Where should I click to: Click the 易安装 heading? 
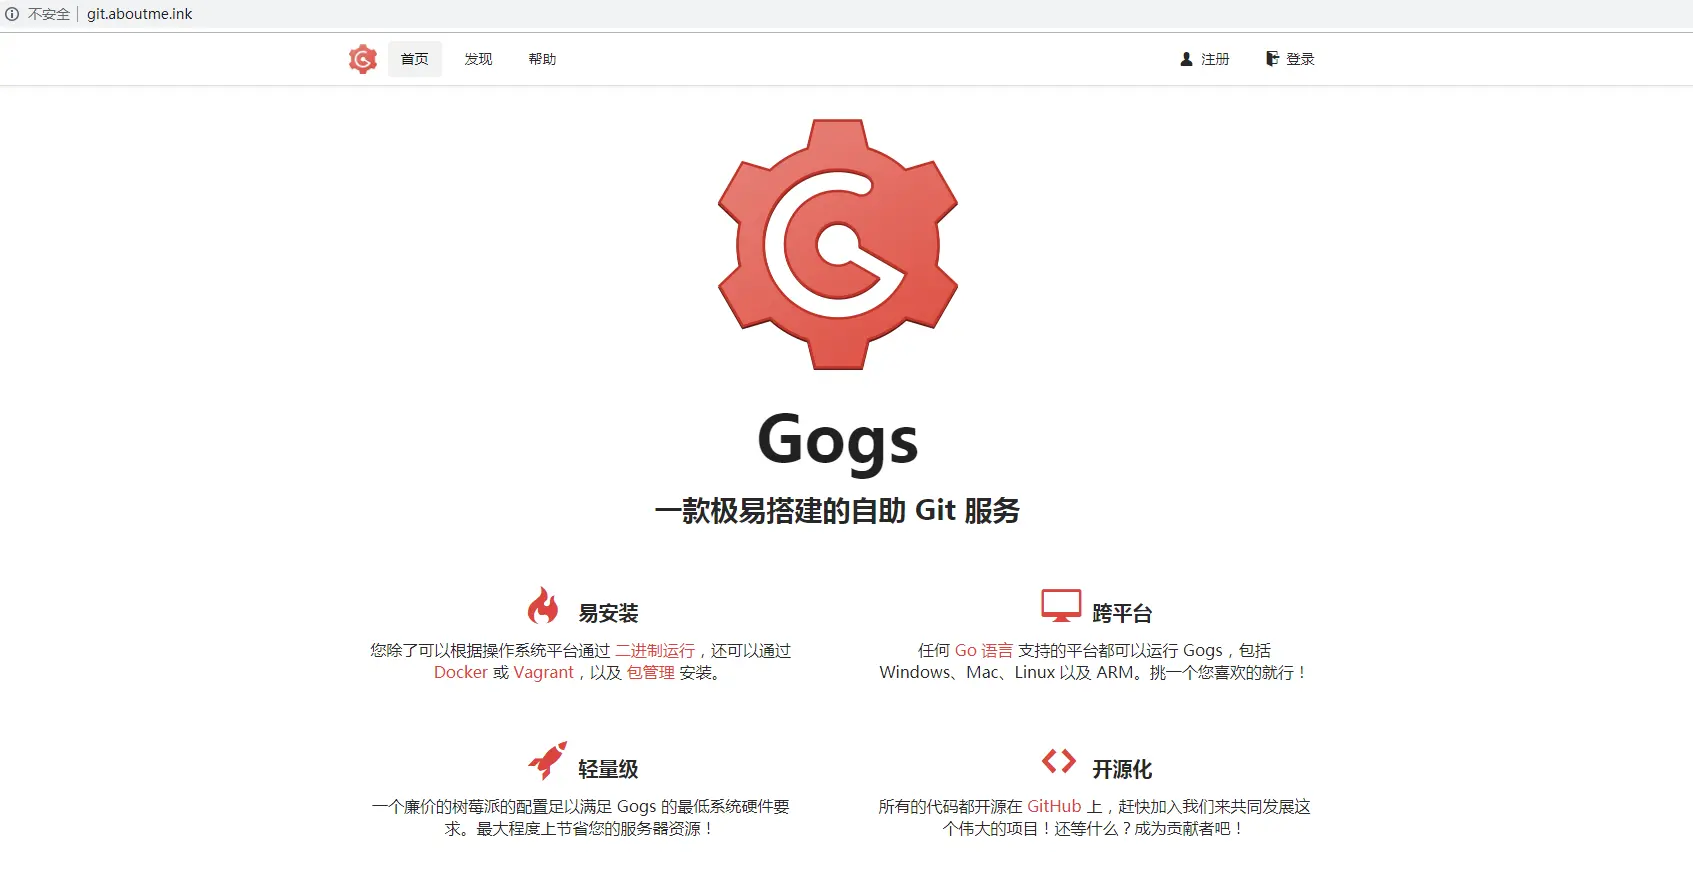coord(608,614)
